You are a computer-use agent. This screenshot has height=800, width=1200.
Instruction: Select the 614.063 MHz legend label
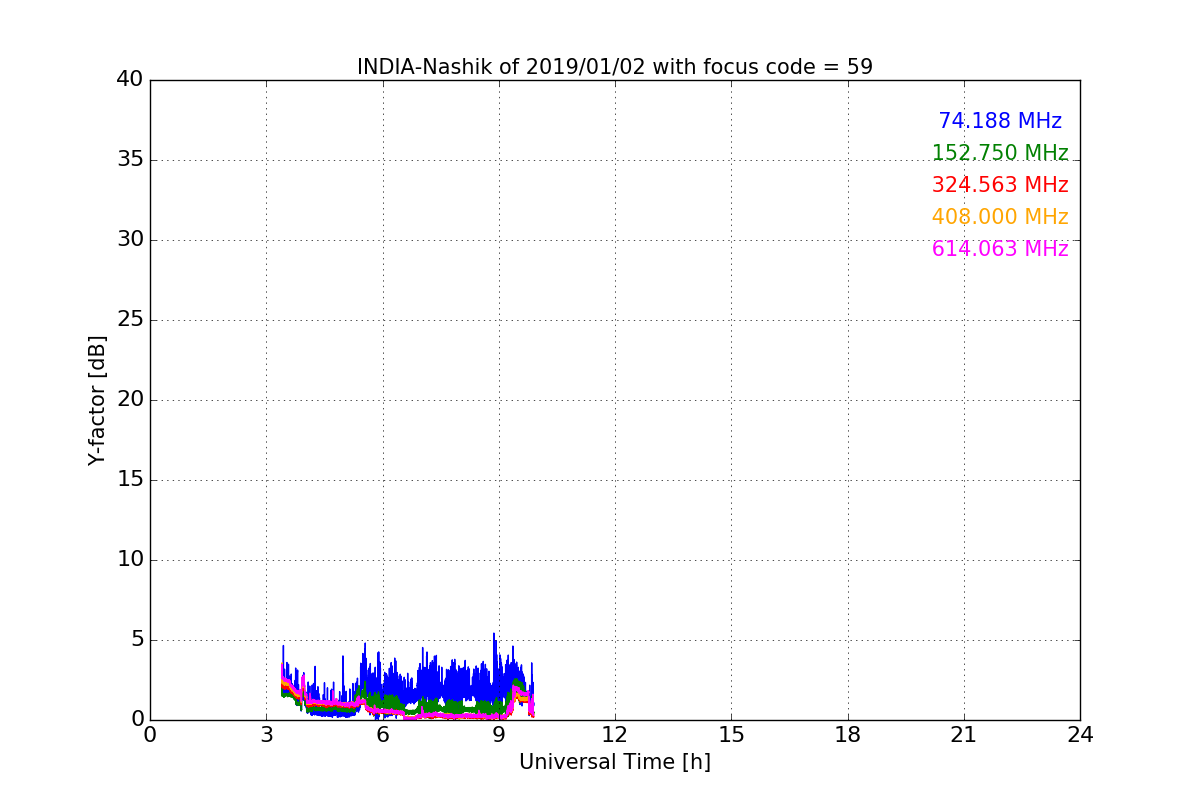tap(1000, 249)
